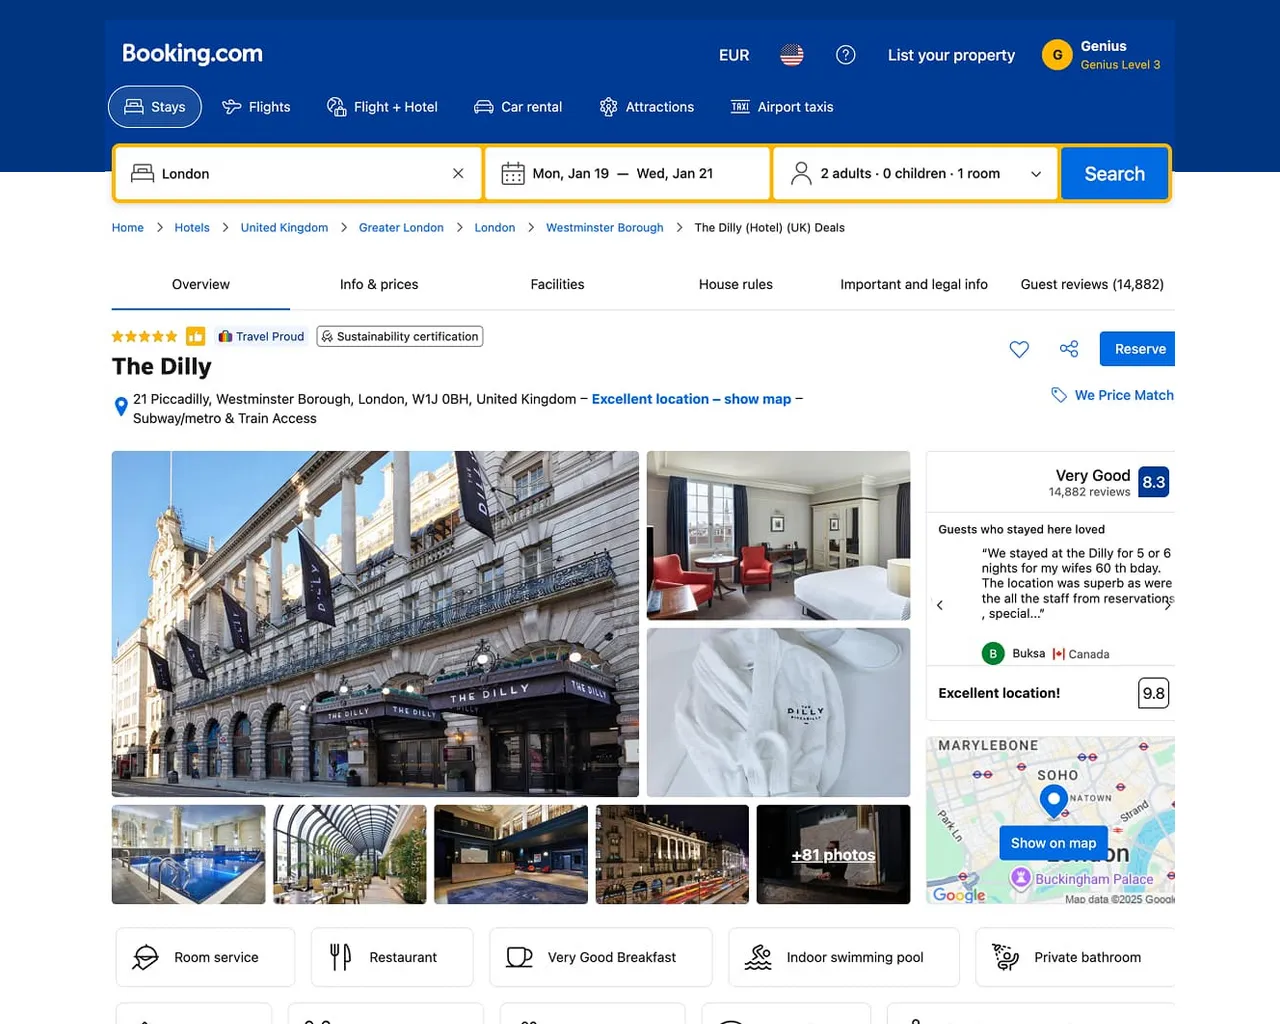This screenshot has width=1280, height=1024.
Task: Save The Dilly with heart icon
Action: point(1019,349)
